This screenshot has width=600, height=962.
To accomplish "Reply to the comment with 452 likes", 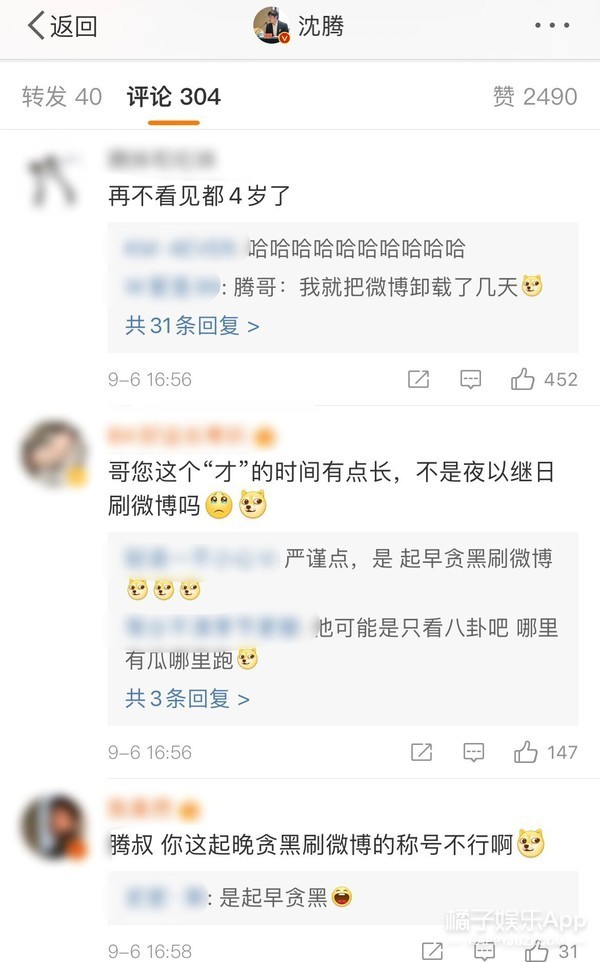I will 471,380.
